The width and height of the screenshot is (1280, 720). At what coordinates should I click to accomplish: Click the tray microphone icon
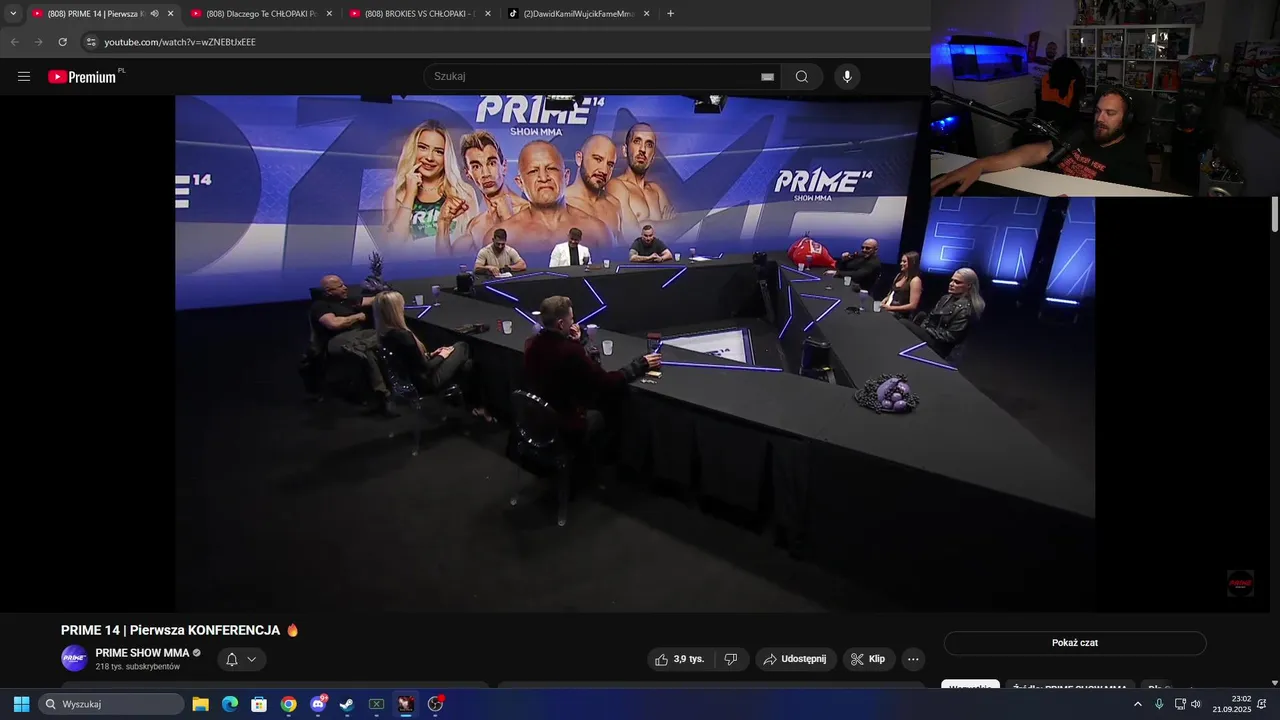pyautogui.click(x=1159, y=704)
